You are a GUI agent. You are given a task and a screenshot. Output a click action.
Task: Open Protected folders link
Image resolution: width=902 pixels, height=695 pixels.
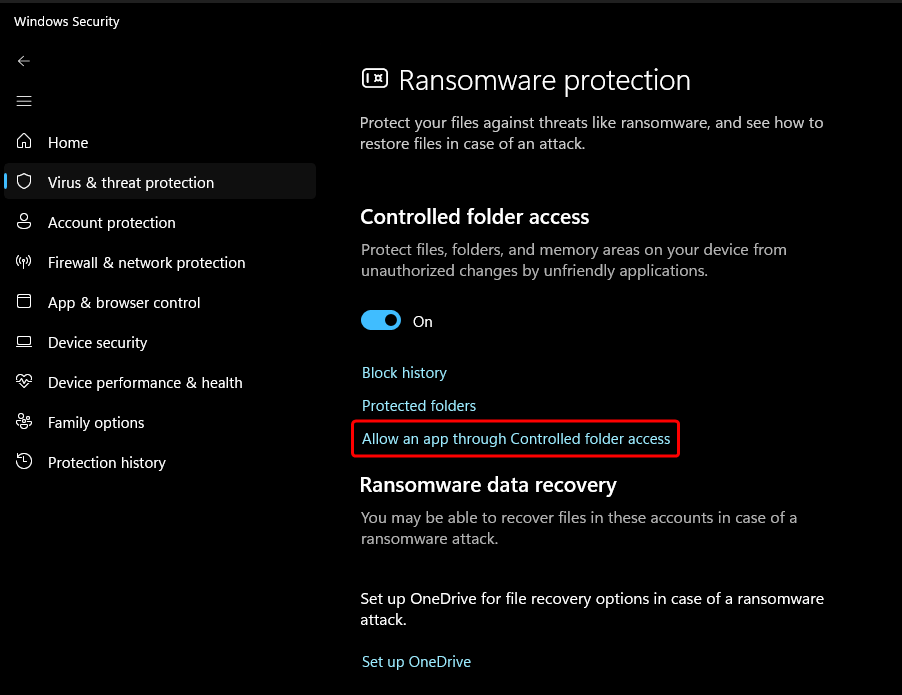coord(419,406)
